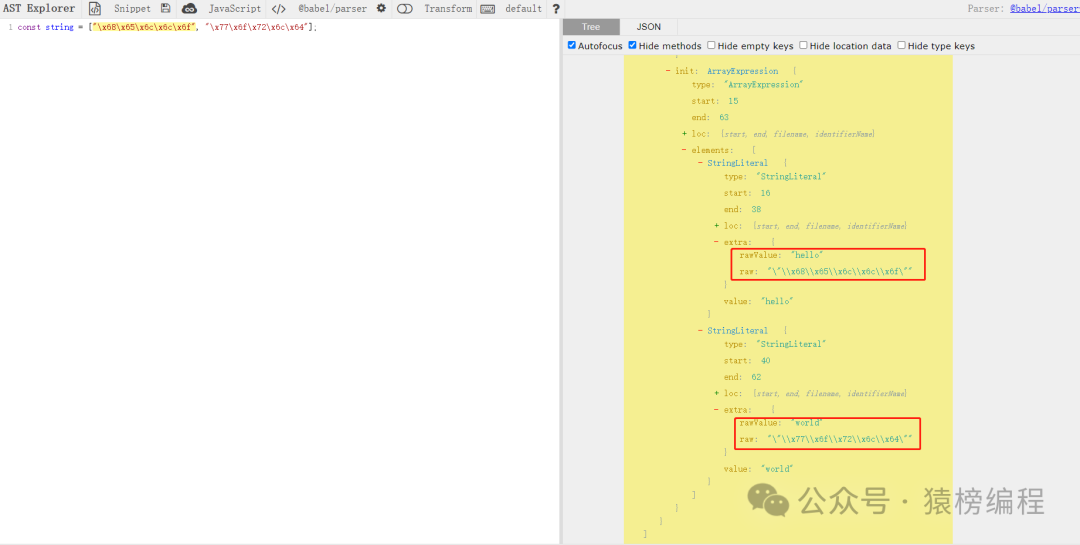Viewport: 1080px width, 545px height.
Task: Click rawValue: "world" row
Action: [781, 423]
